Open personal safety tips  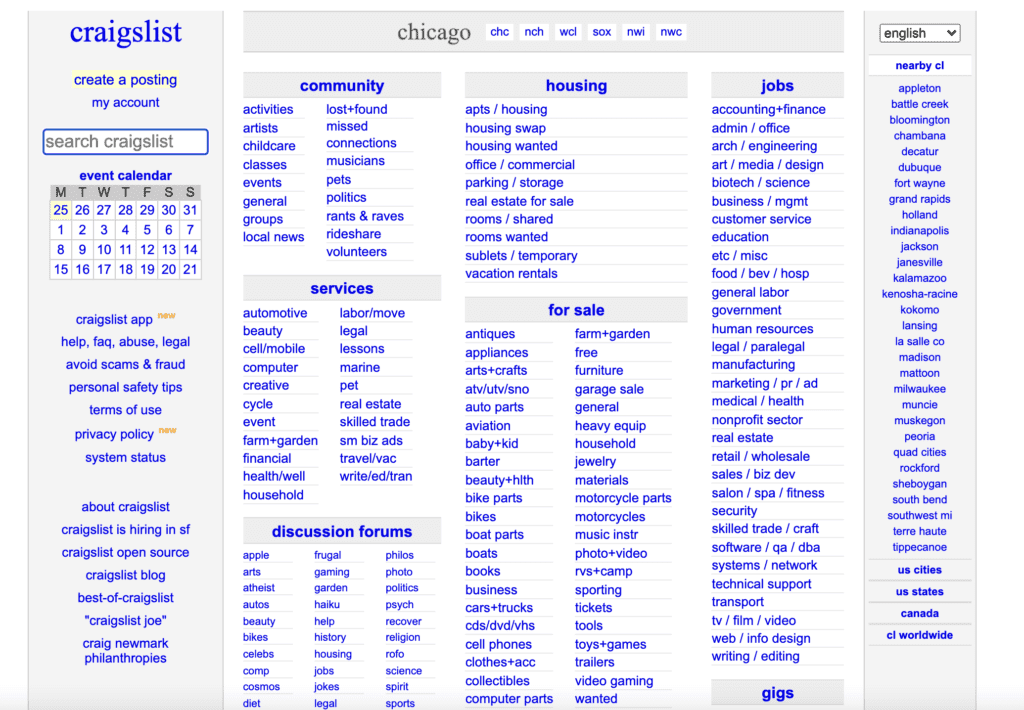125,387
